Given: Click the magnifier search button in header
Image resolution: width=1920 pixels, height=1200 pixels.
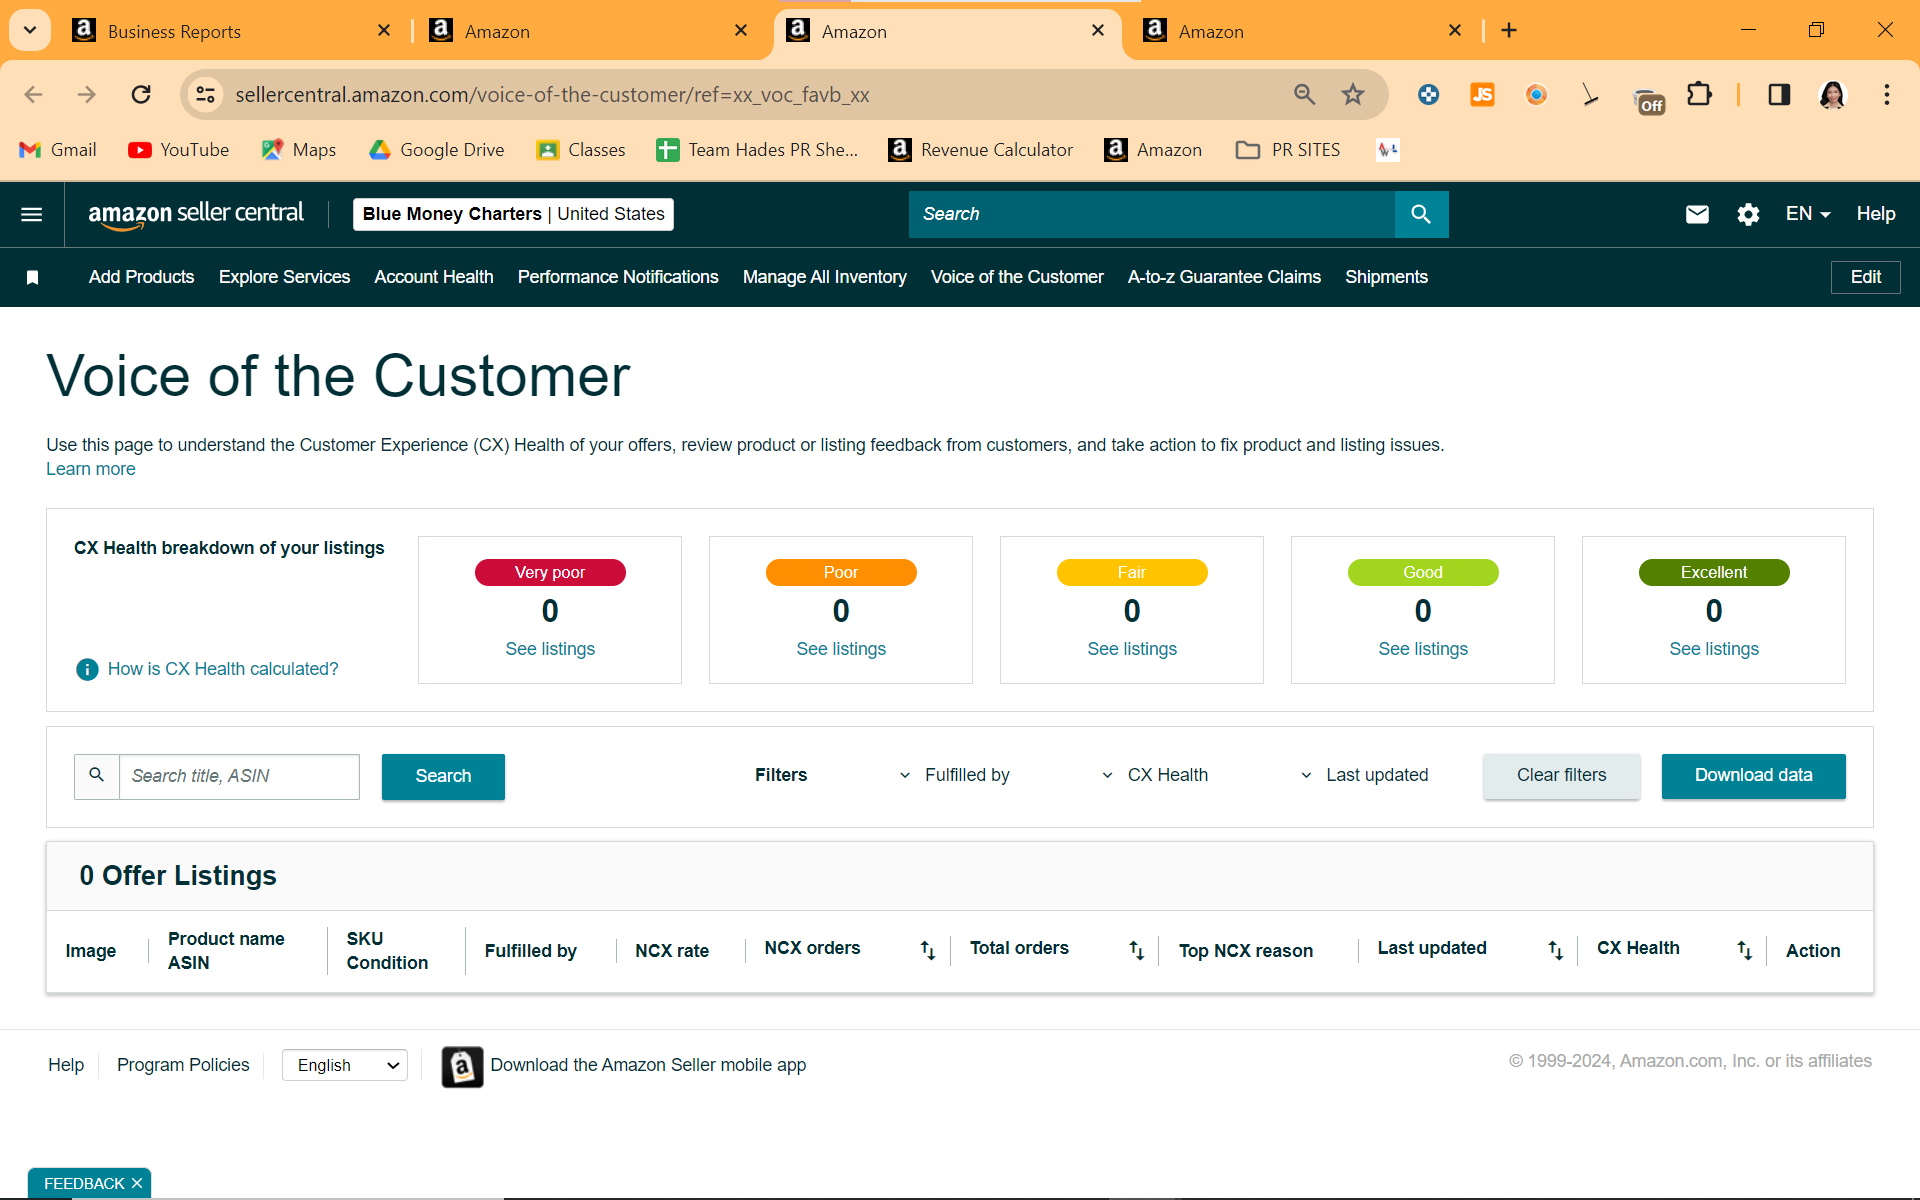Looking at the screenshot, I should [x=1421, y=214].
